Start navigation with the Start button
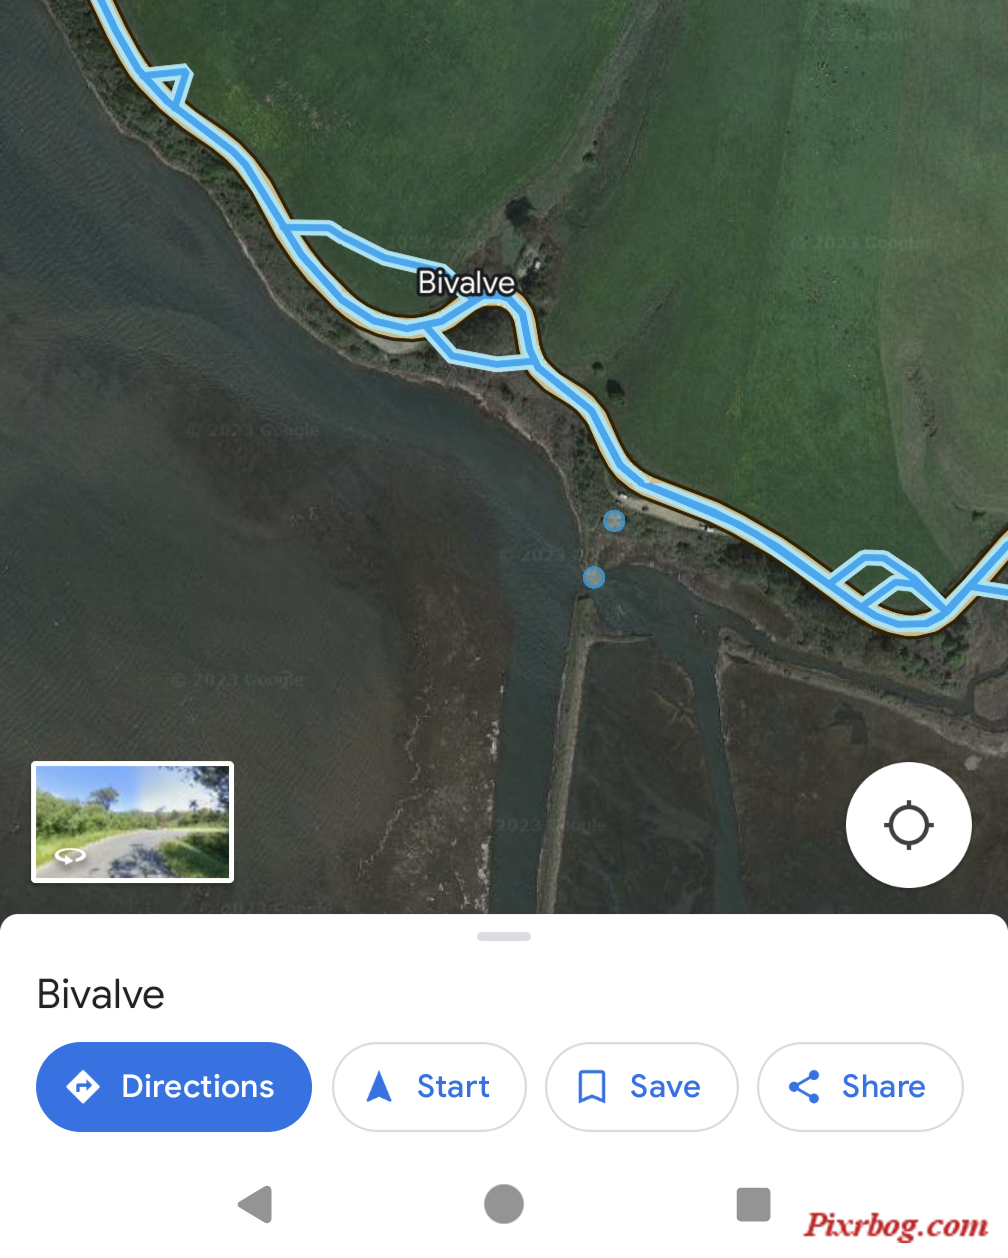Screen dimensions: 1008x1258 (429, 1087)
